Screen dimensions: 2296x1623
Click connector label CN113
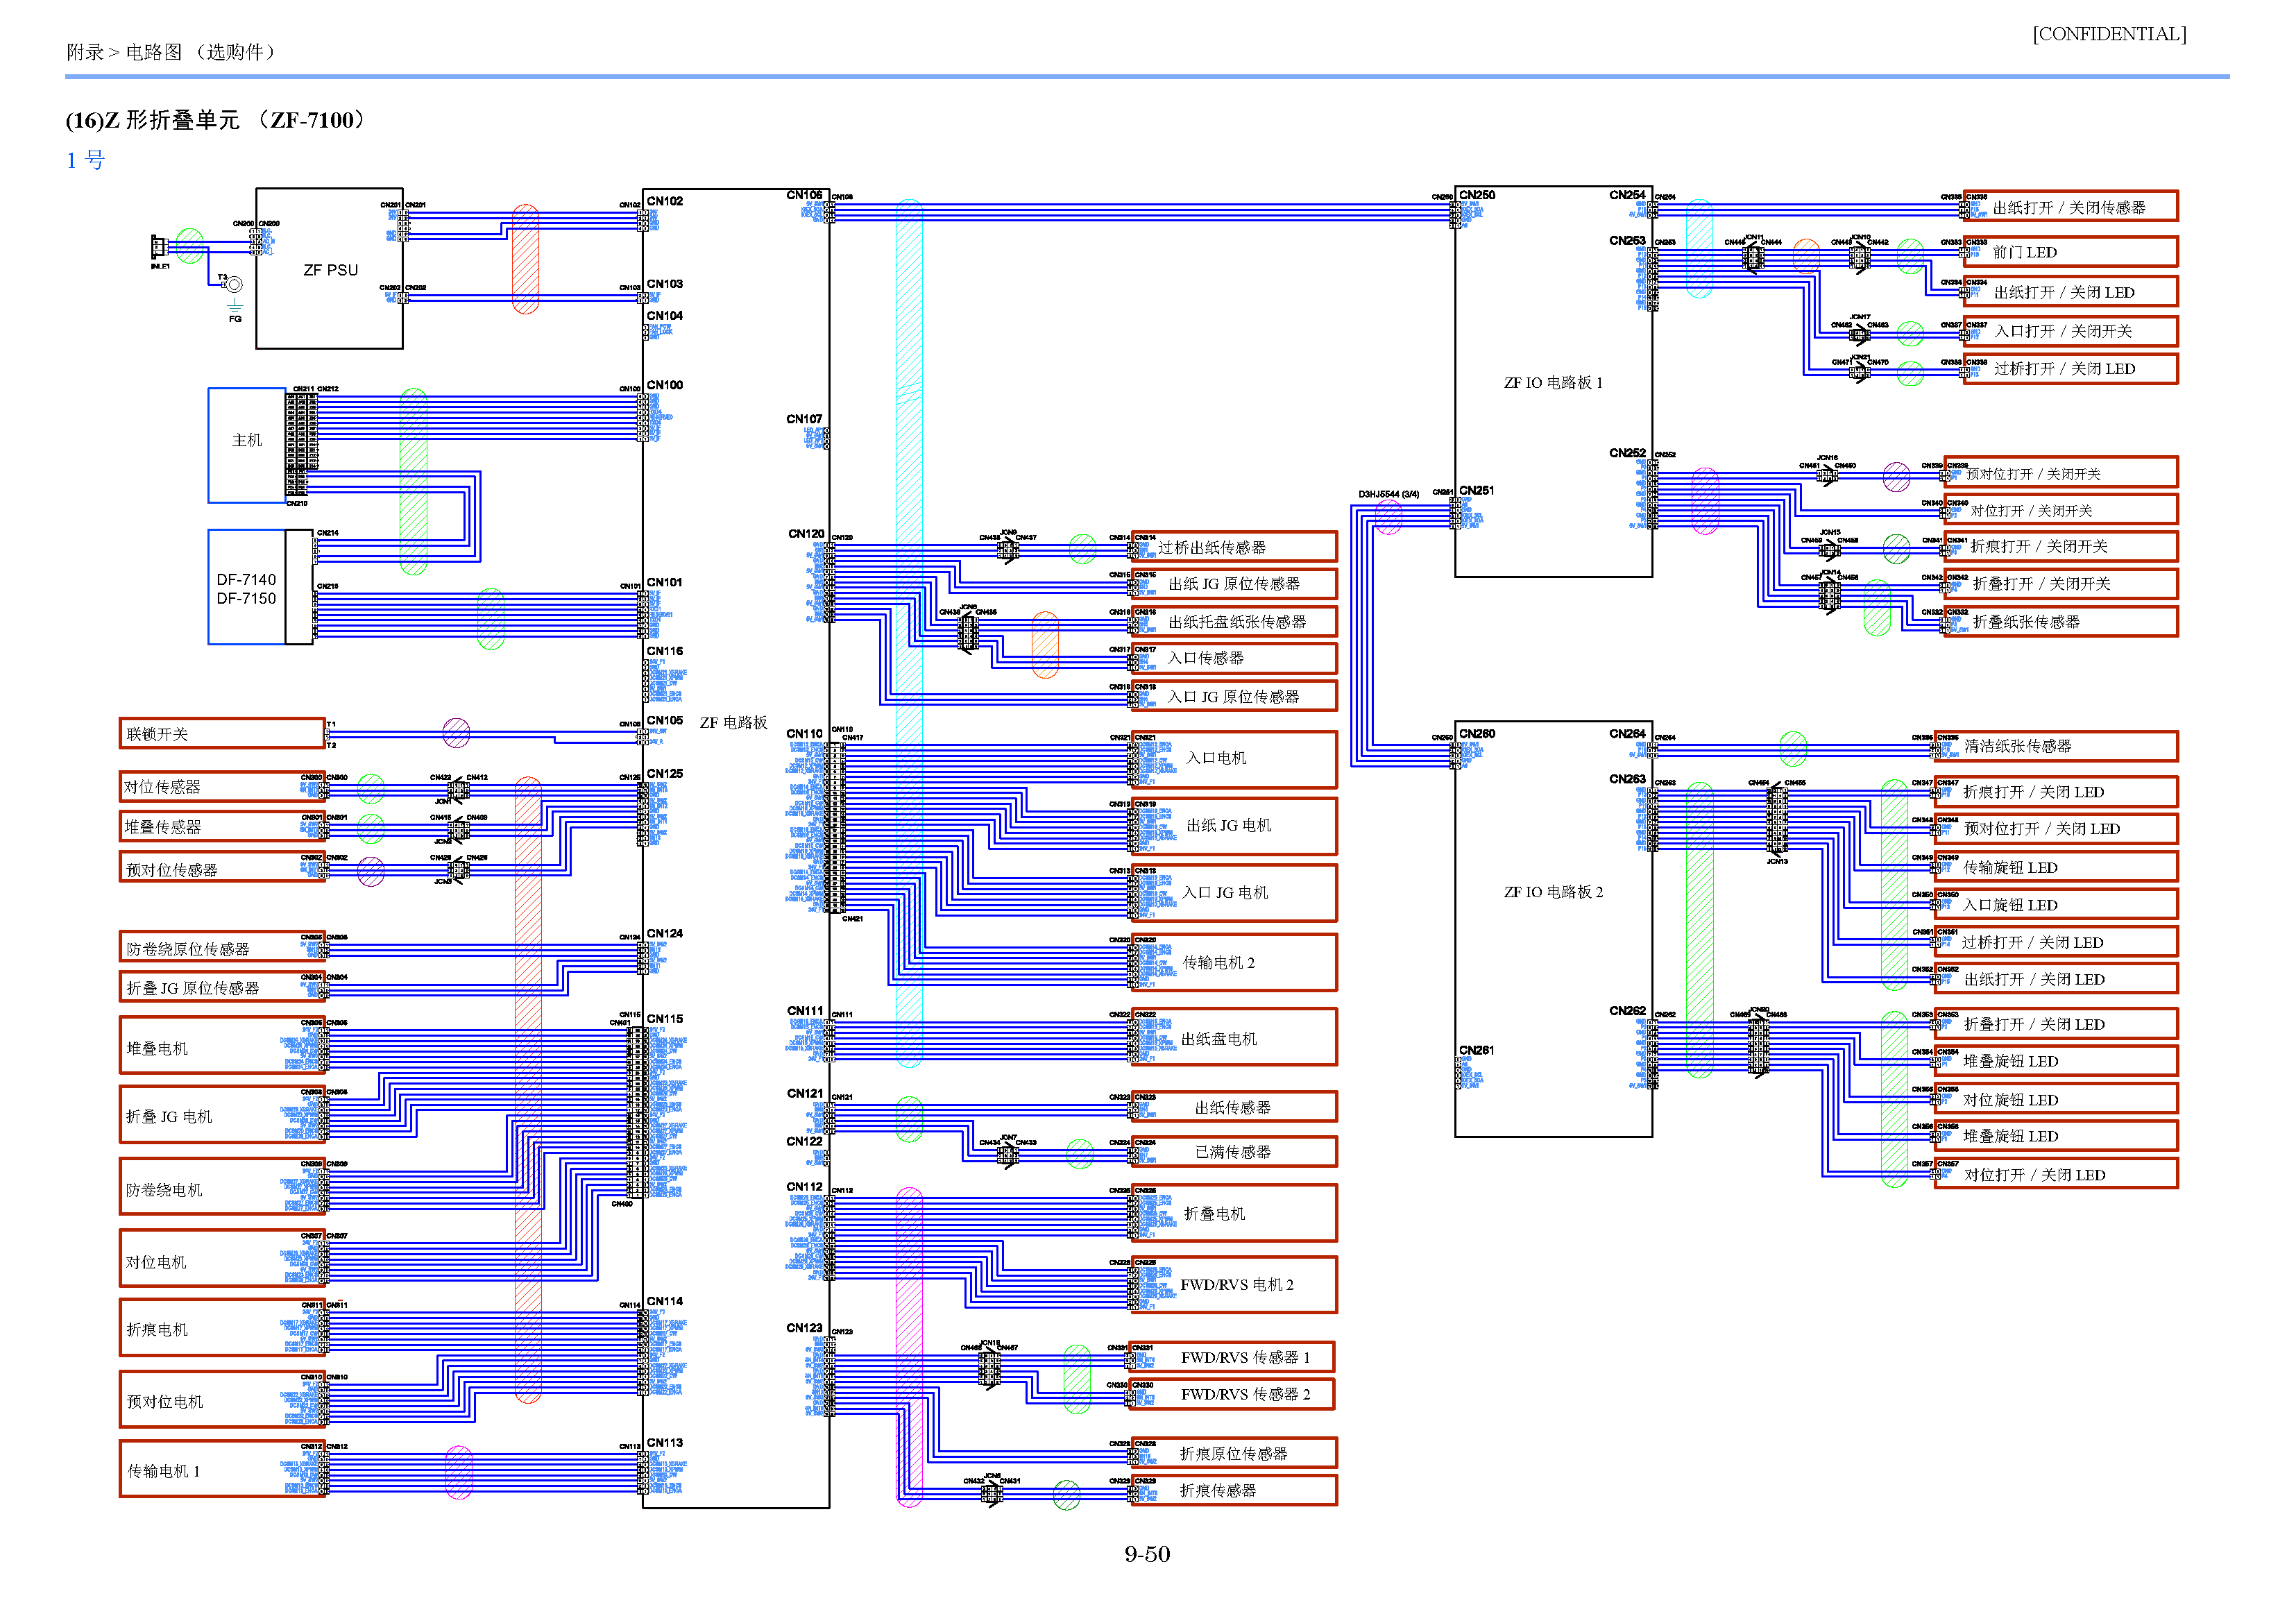(x=665, y=1443)
